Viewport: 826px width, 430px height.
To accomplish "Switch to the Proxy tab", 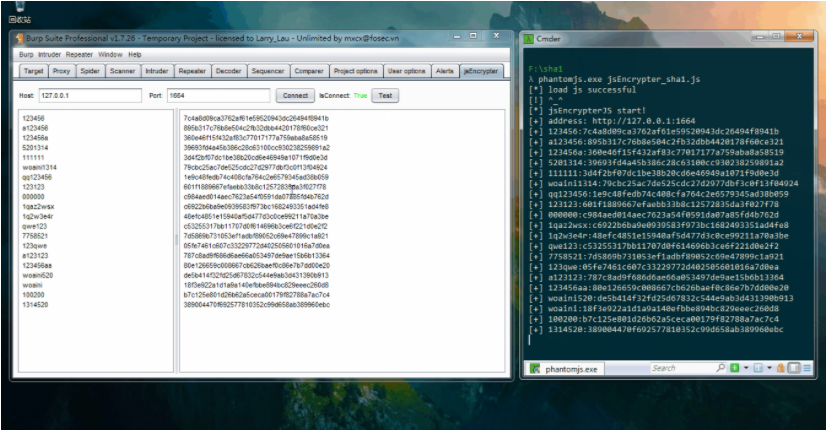I will tap(61, 71).
